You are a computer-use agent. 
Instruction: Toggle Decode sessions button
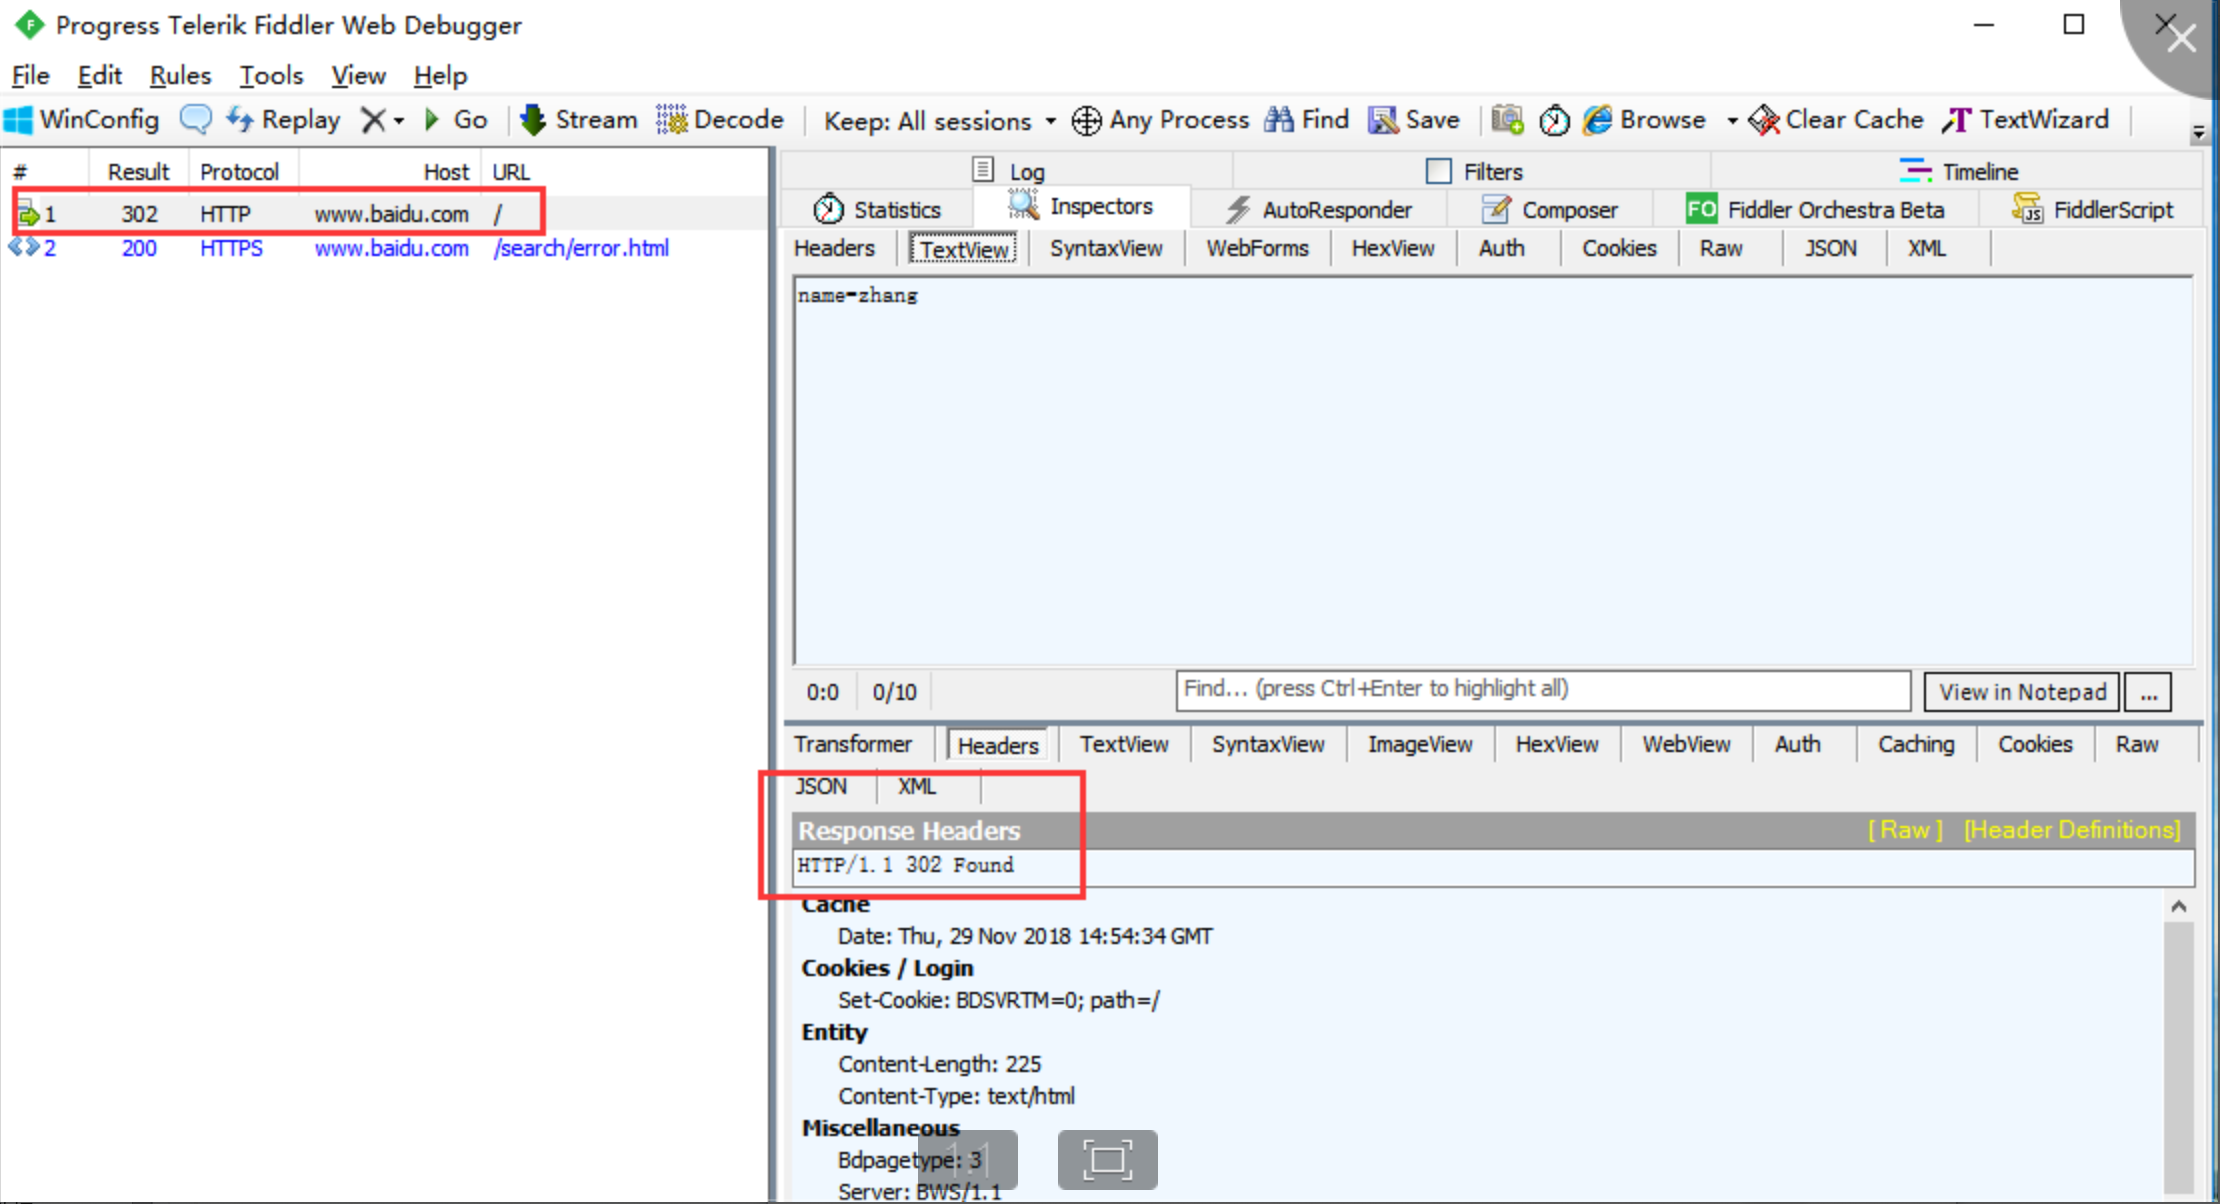pyautogui.click(x=720, y=120)
